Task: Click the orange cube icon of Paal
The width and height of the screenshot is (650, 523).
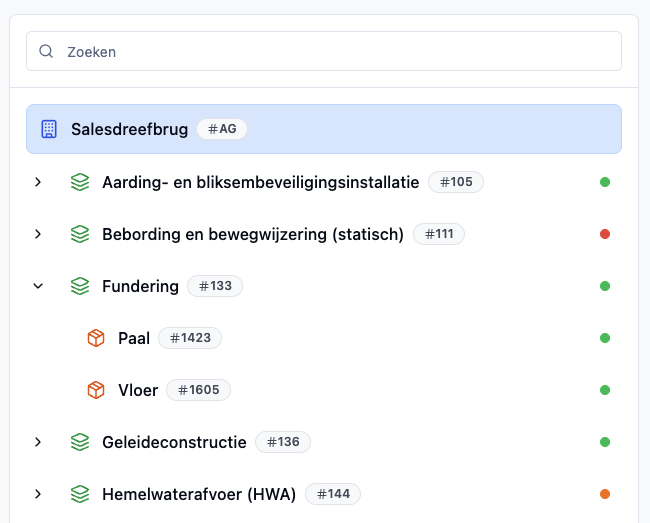Action: click(96, 338)
